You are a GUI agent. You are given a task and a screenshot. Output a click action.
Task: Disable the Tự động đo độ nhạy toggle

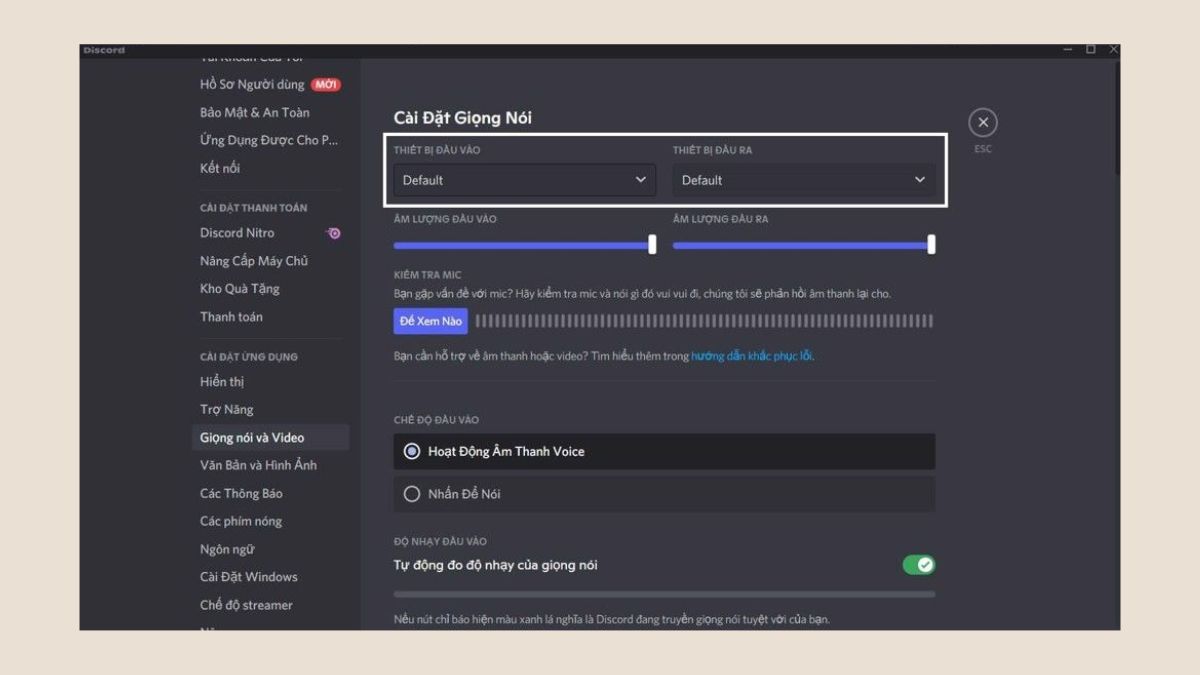coord(919,565)
